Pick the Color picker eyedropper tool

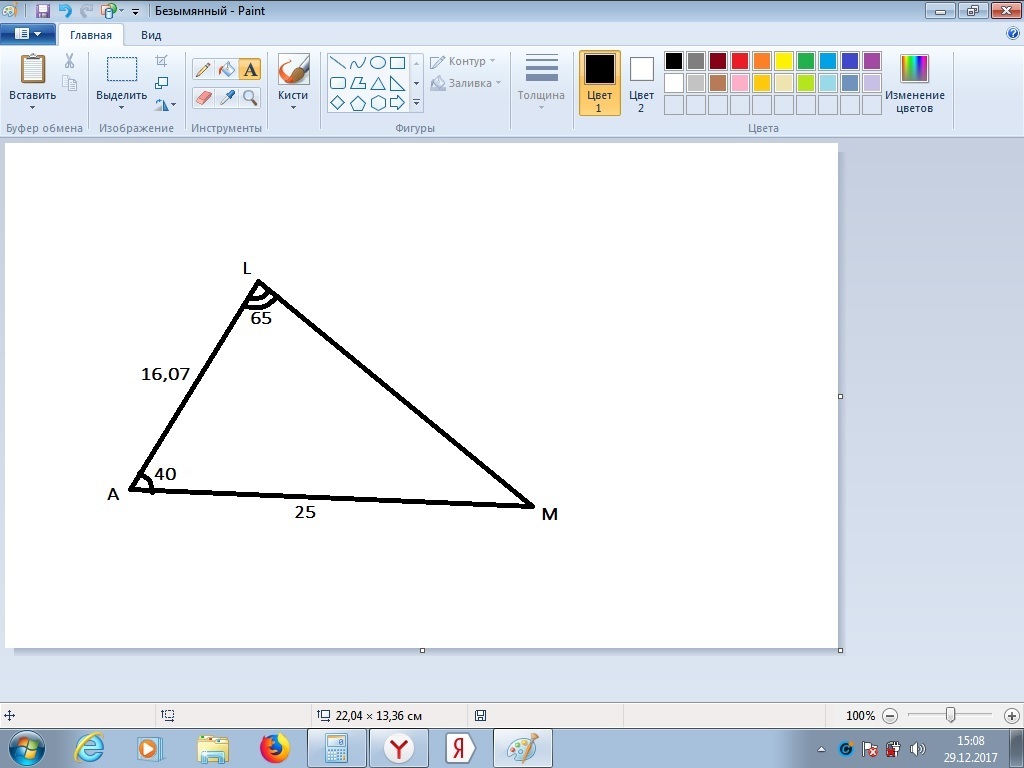(x=227, y=97)
